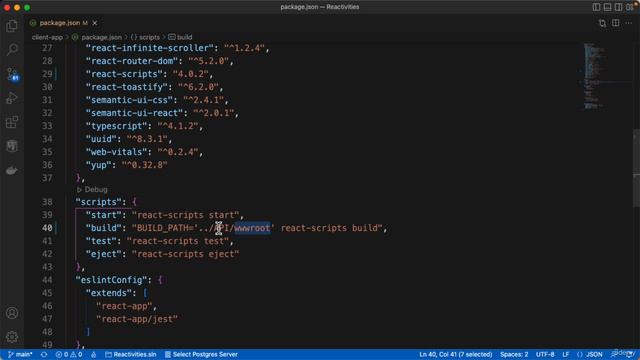Click the "react-app/jest" string
640x360 pixels.
[x=137, y=319]
